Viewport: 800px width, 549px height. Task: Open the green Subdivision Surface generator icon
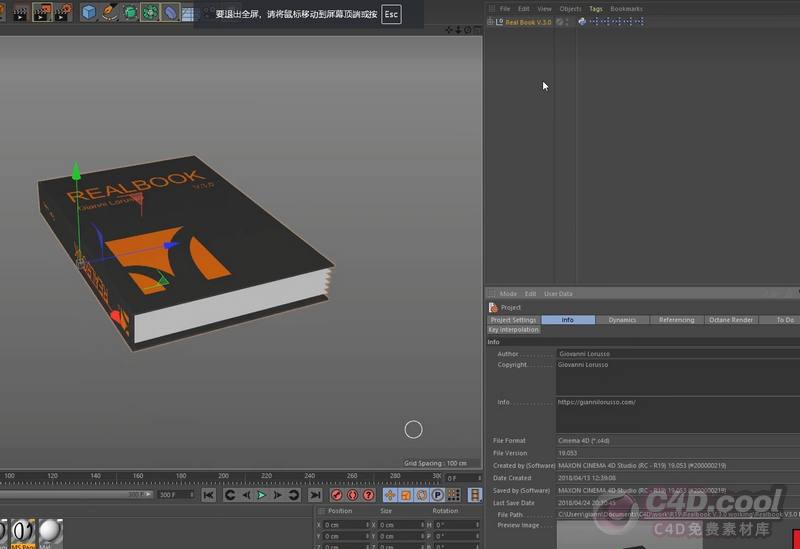tap(130, 12)
